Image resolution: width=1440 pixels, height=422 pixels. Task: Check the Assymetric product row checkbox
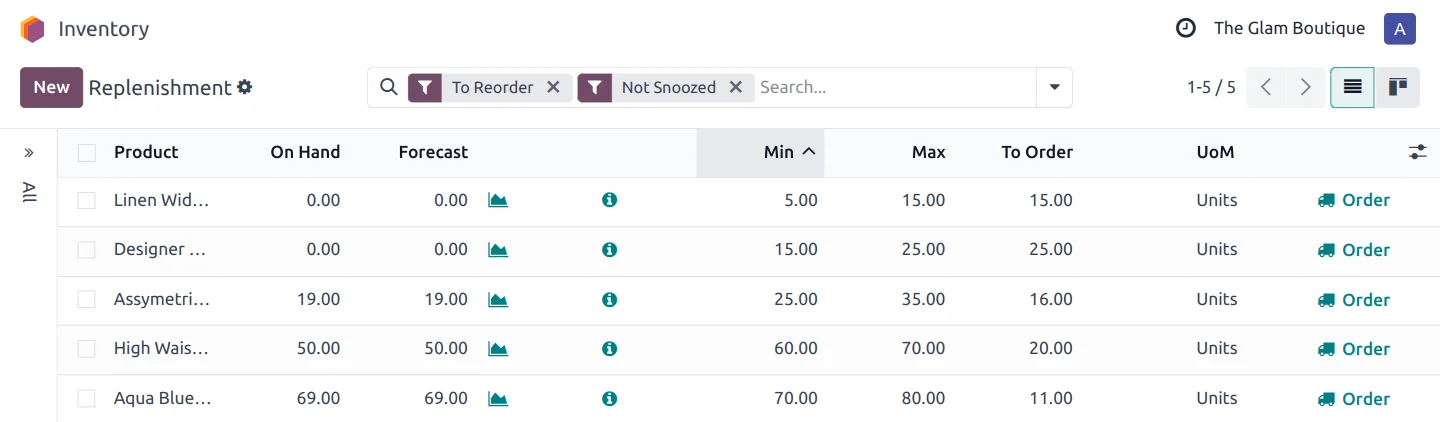pos(87,299)
